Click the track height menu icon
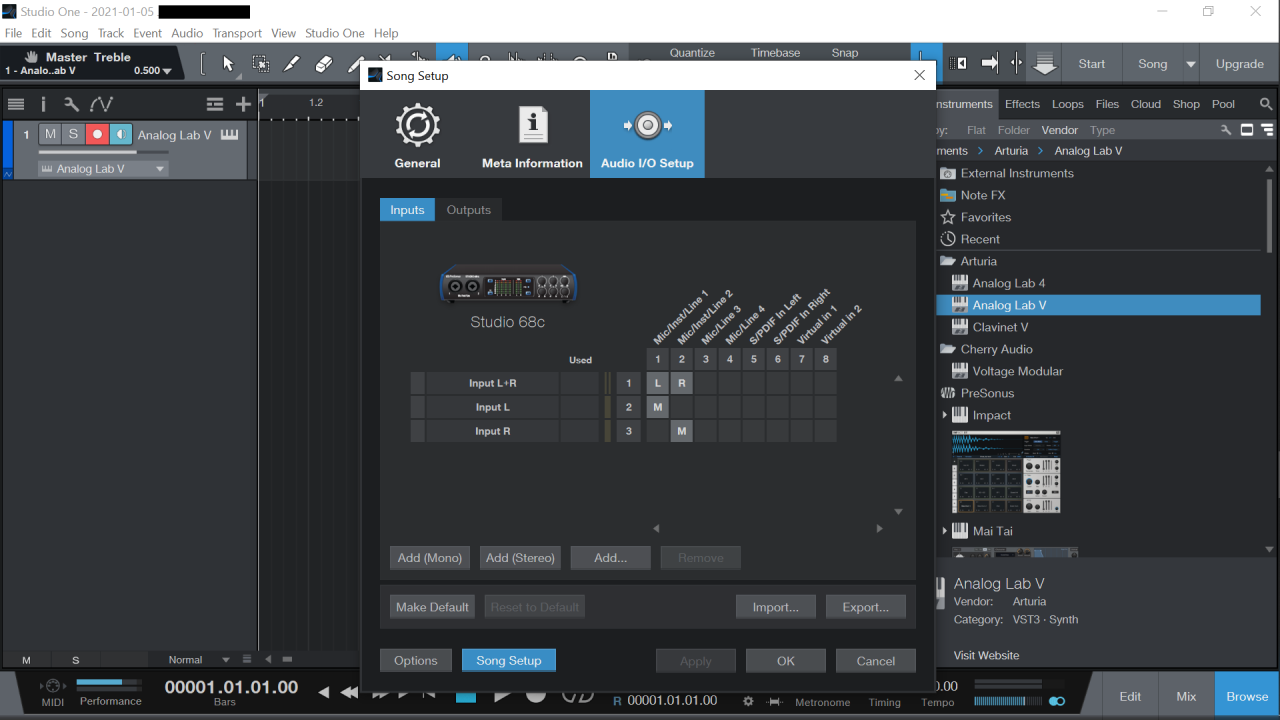 coord(215,104)
